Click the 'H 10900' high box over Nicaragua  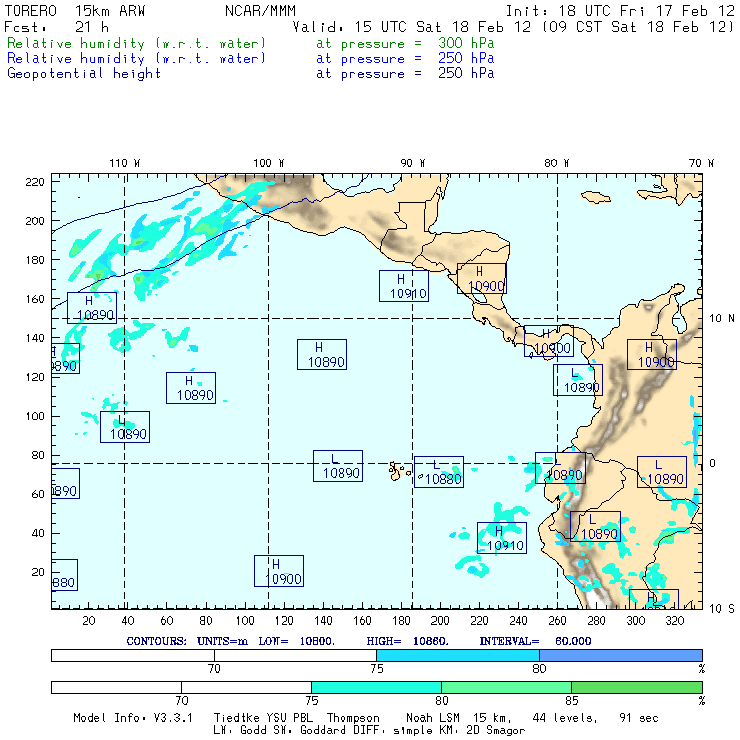(482, 278)
